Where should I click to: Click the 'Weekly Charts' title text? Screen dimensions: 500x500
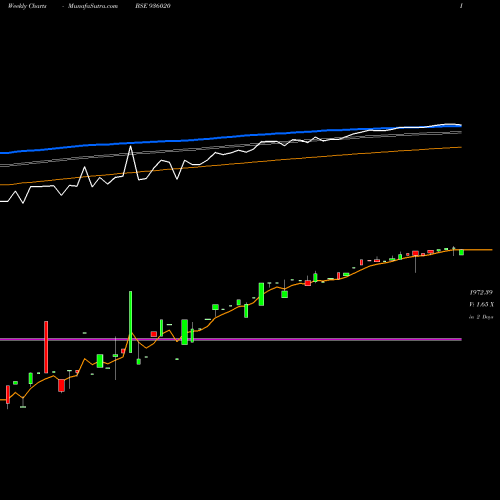point(27,6)
